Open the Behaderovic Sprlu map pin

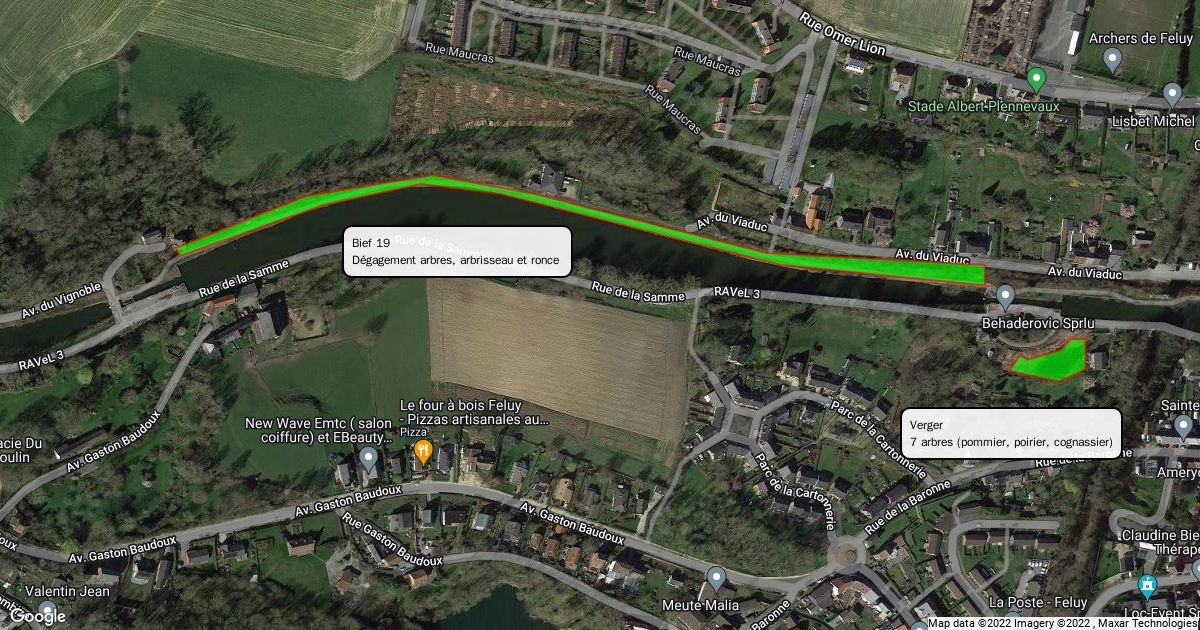[1006, 296]
